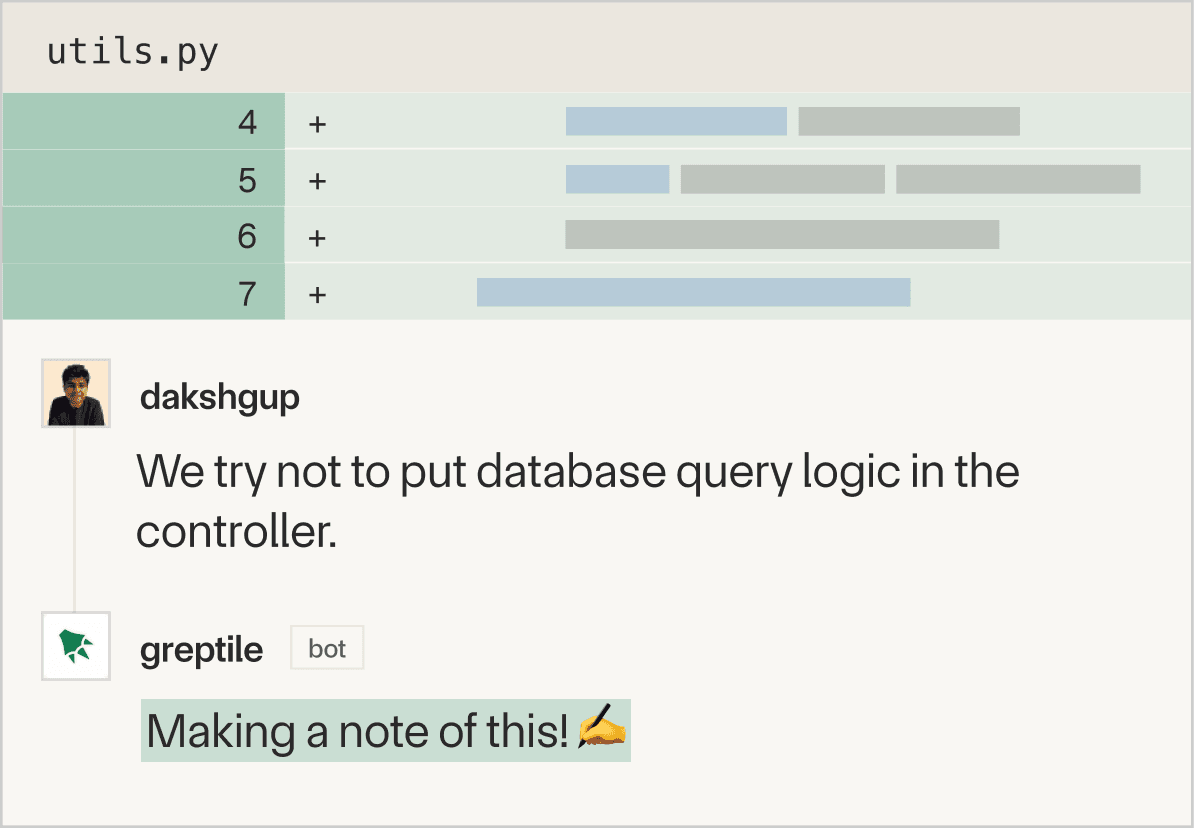Click the first blue code block on line 4
Screen dimensions: 1194x828
pos(676,121)
